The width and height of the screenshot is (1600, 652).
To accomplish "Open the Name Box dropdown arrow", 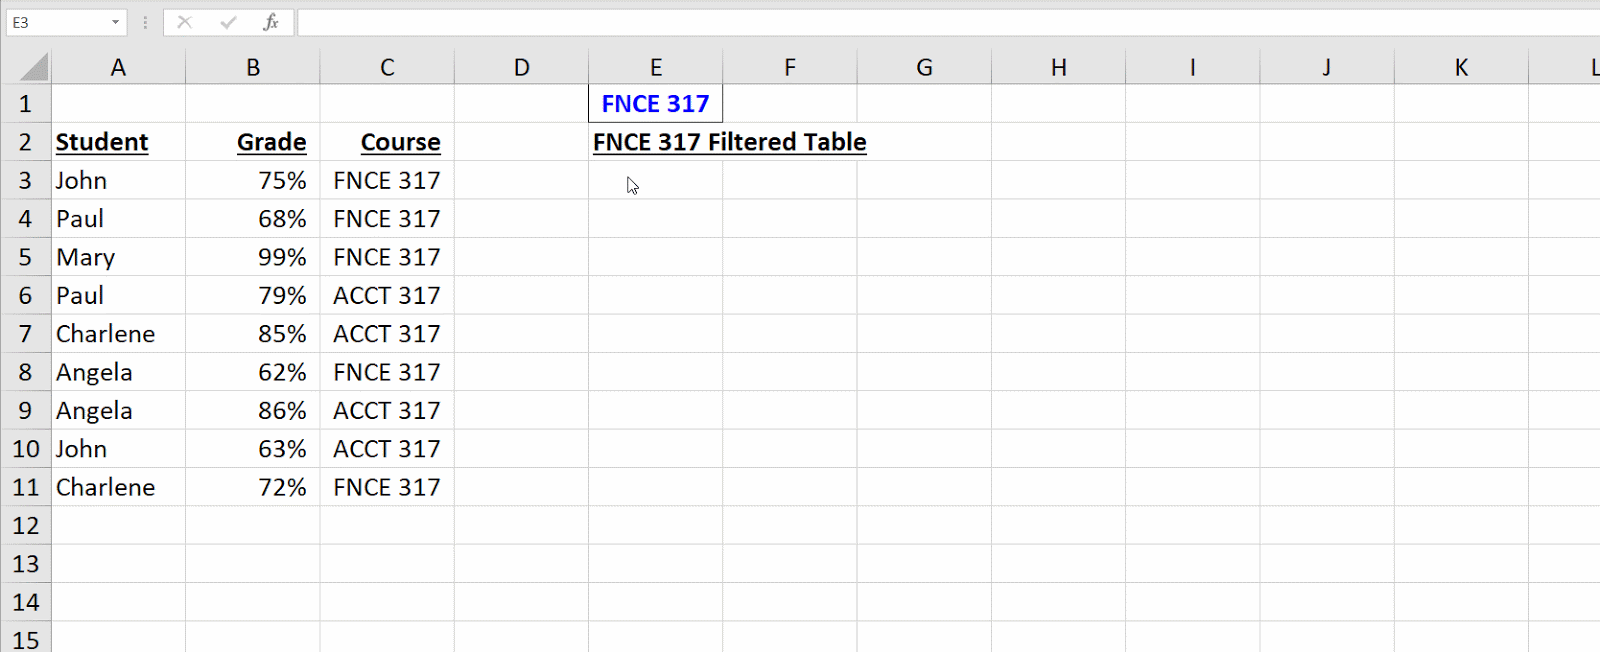I will (115, 22).
